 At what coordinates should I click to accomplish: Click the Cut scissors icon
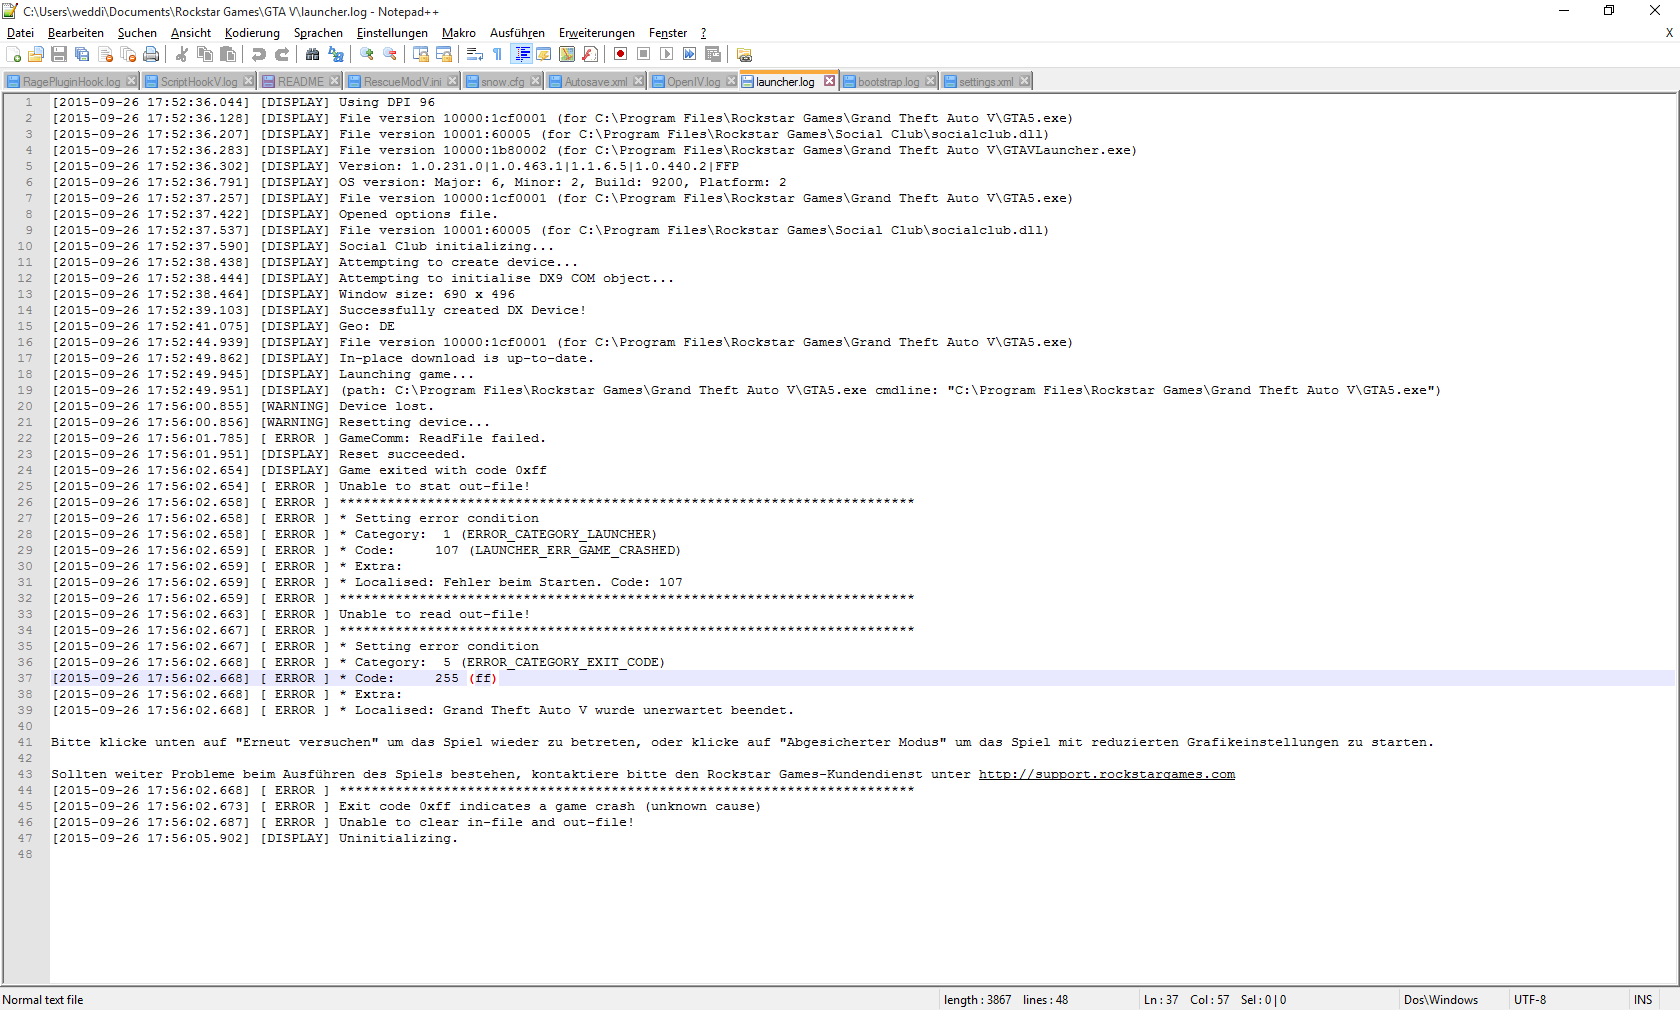[x=182, y=55]
